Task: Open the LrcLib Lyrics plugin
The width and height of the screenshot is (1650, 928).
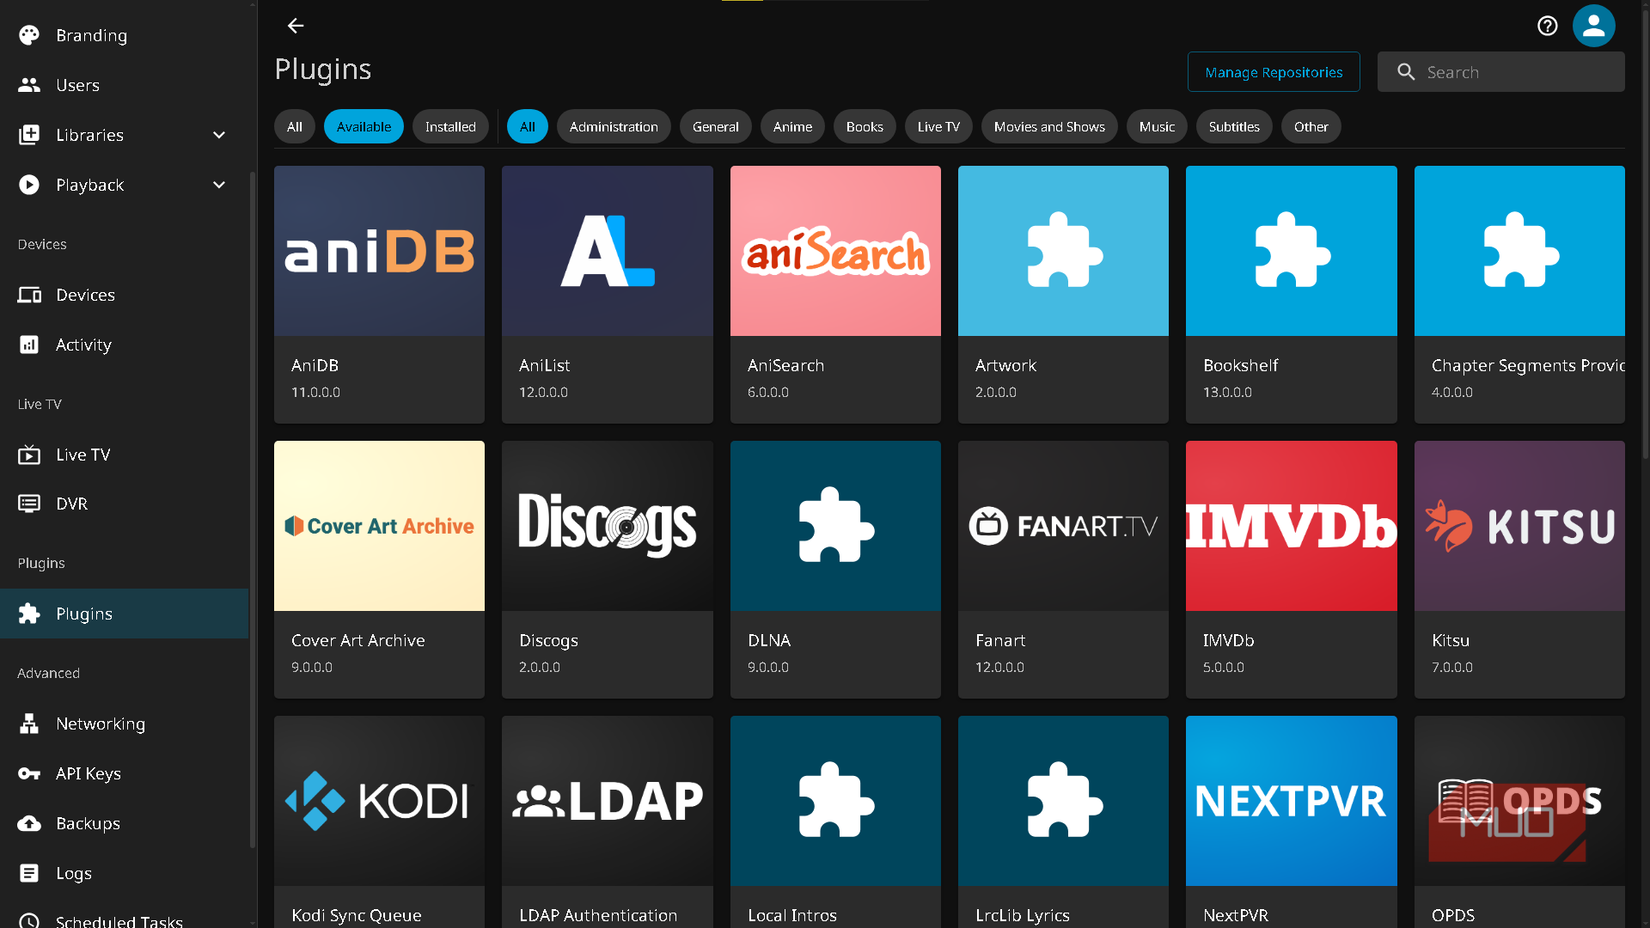Action: [x=1063, y=822]
